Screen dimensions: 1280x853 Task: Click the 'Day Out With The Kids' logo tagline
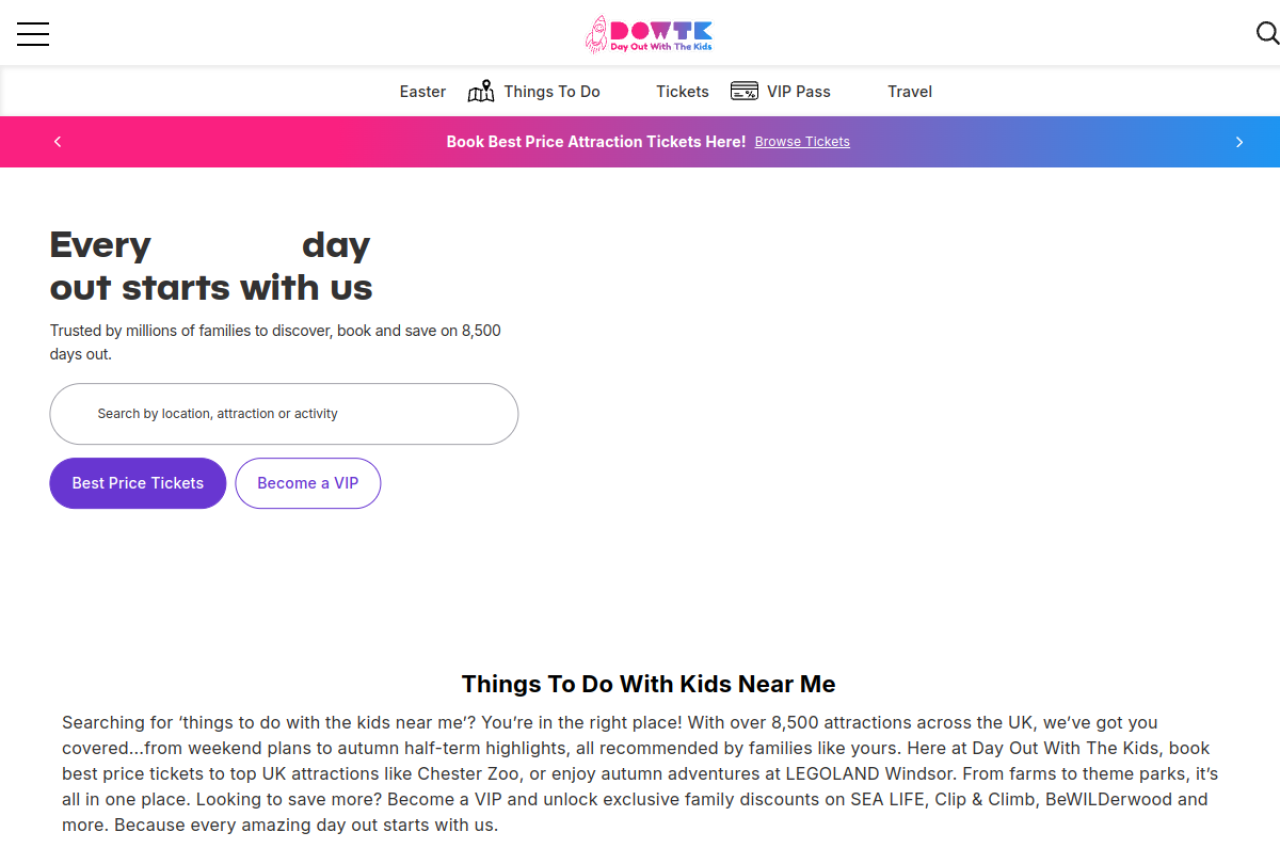661,47
